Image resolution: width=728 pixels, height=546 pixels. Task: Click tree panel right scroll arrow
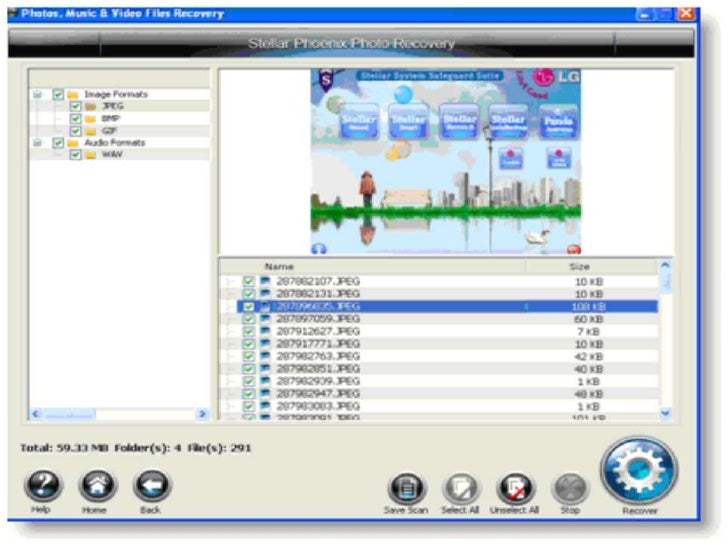coord(202,414)
